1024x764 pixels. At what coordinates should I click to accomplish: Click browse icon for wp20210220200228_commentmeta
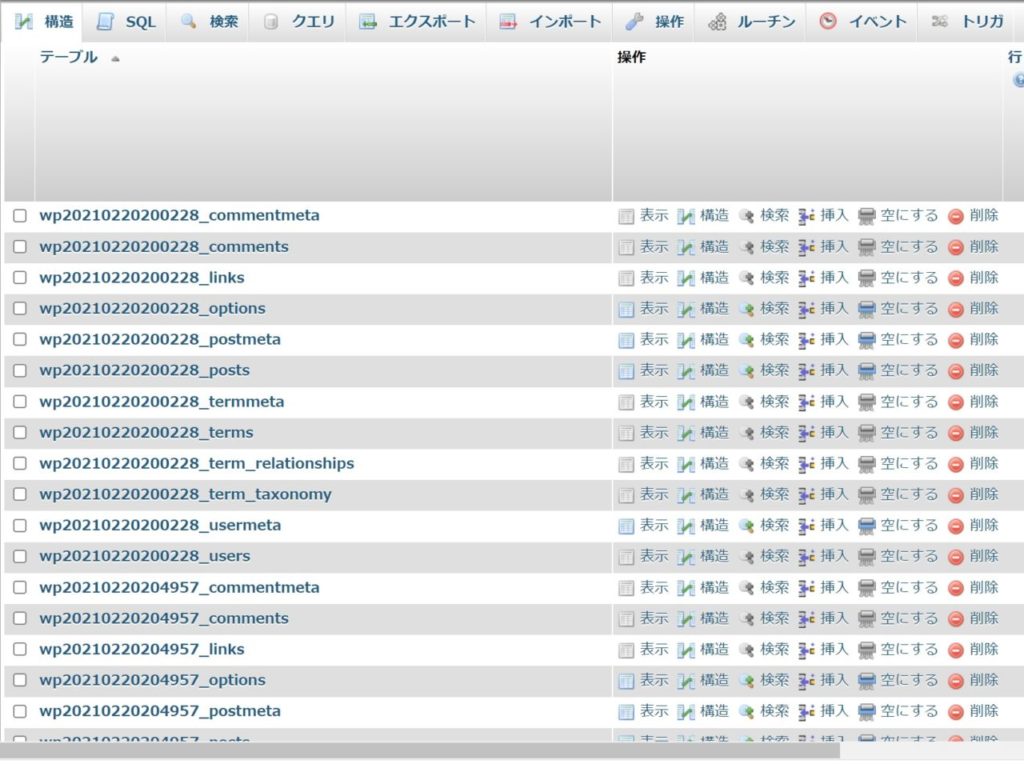click(626, 216)
